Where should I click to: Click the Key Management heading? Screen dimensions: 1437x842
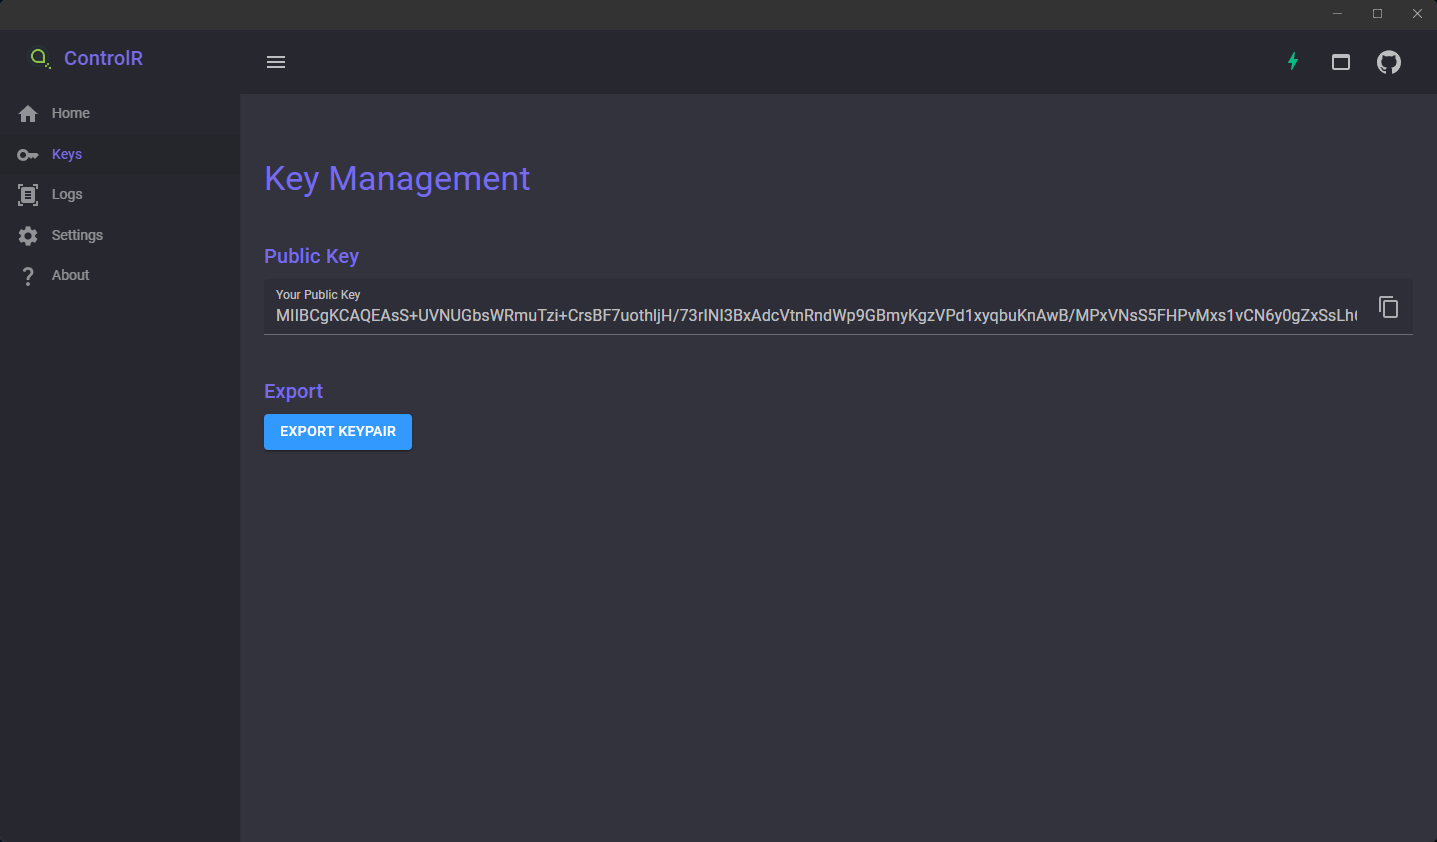point(397,178)
